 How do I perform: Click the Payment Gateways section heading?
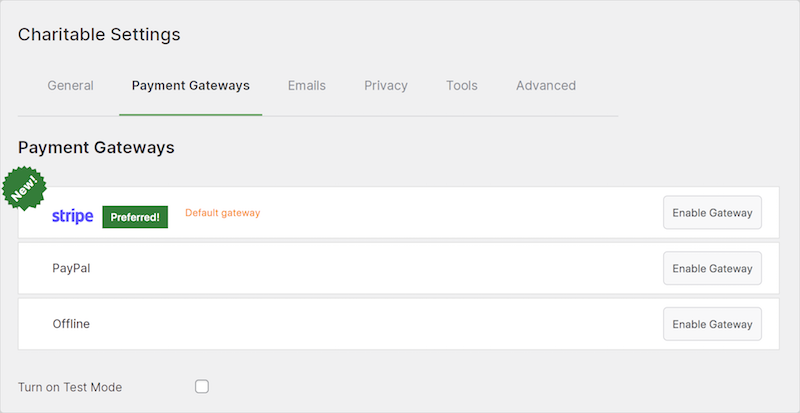pyautogui.click(x=96, y=148)
